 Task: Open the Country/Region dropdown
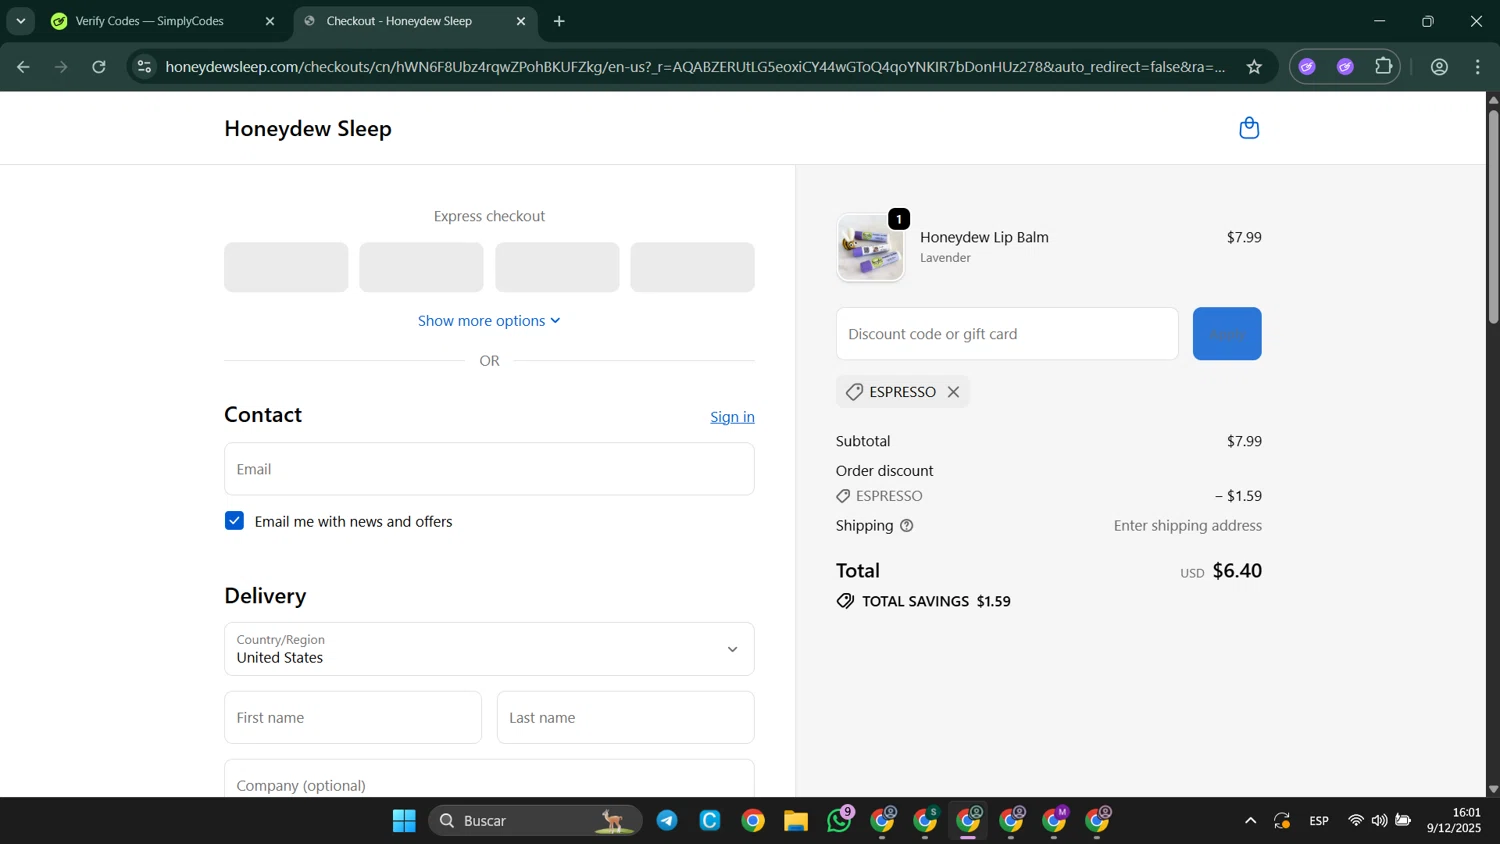489,649
